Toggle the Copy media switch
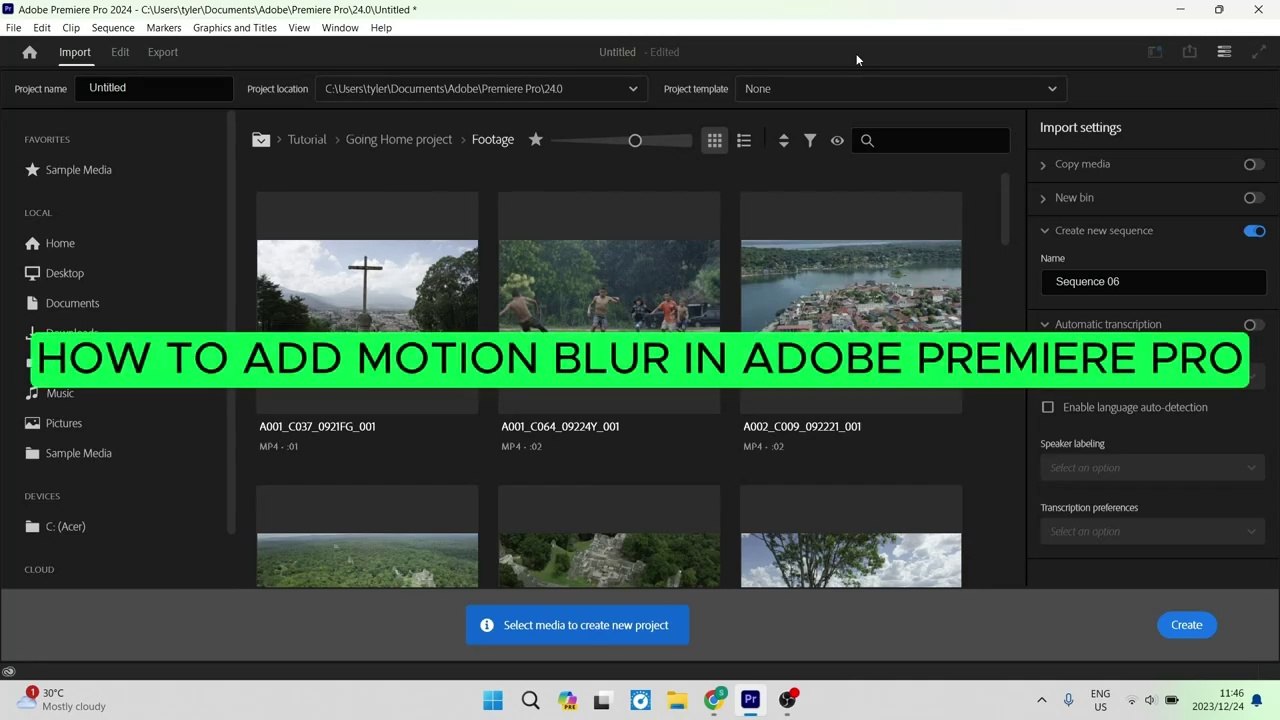 (x=1254, y=165)
